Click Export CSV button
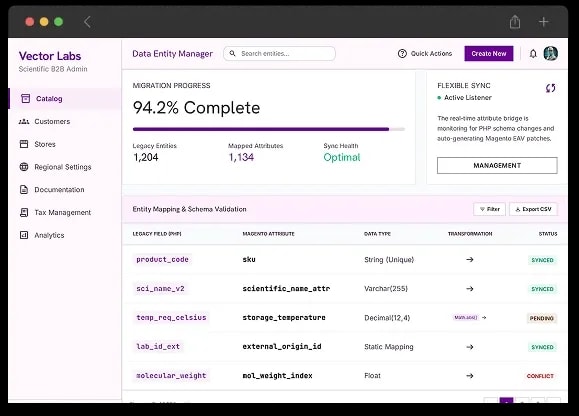 (533, 209)
